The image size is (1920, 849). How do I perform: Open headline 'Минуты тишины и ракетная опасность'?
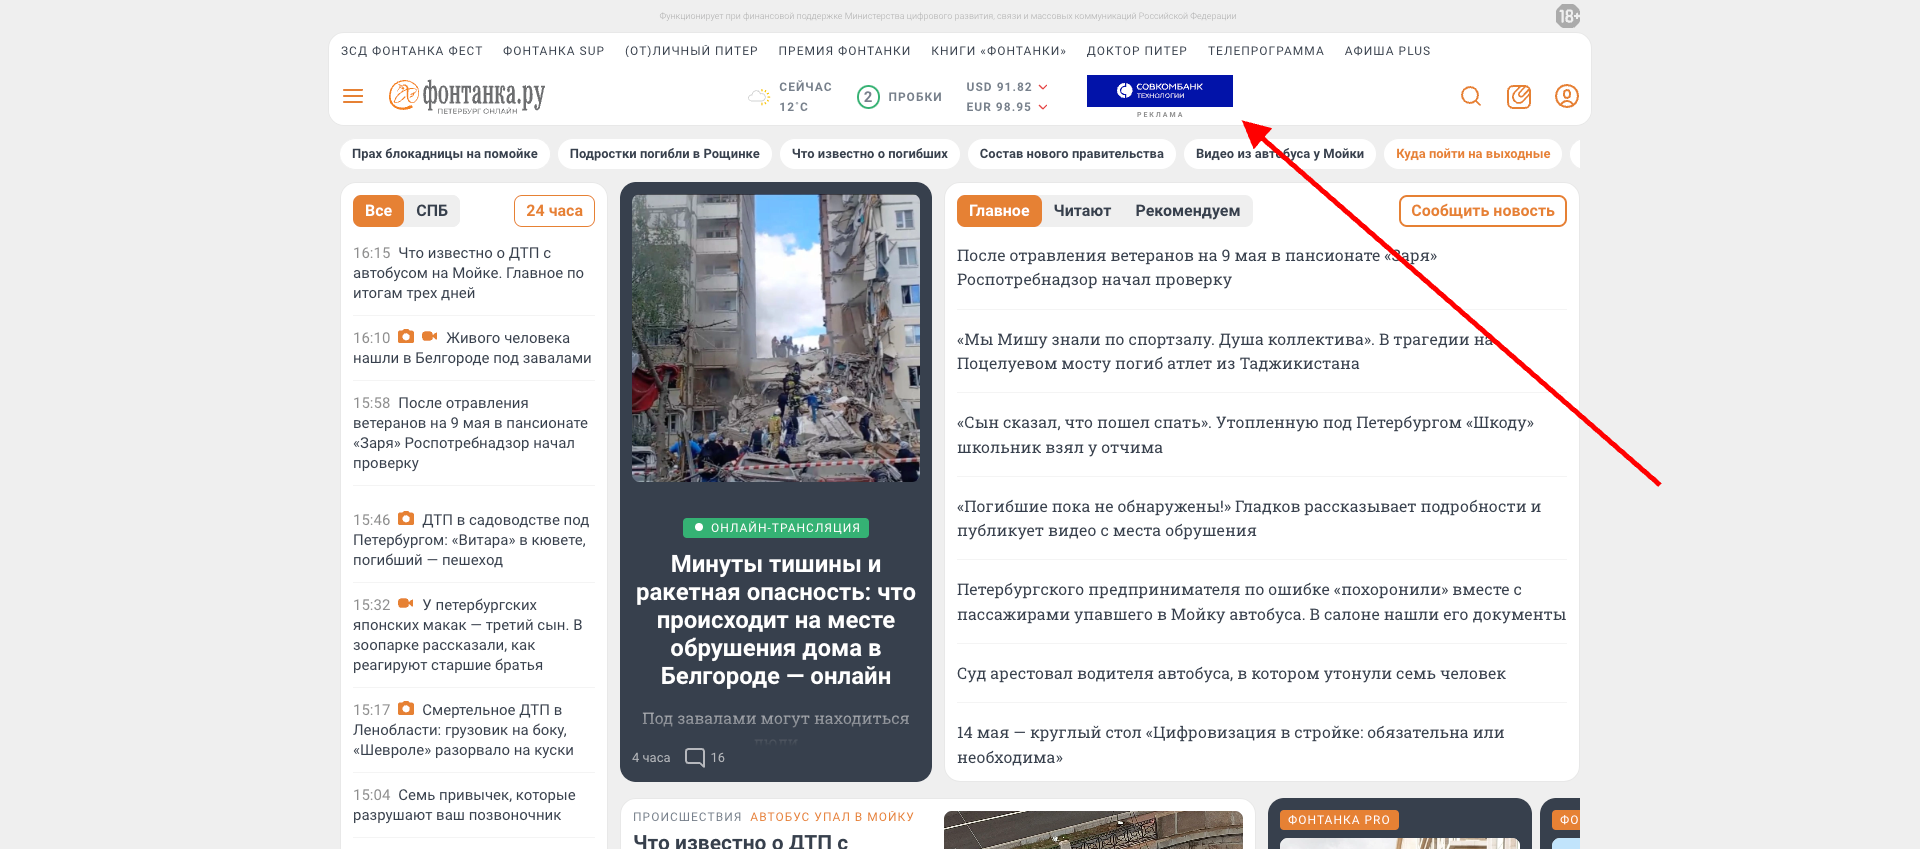click(776, 620)
